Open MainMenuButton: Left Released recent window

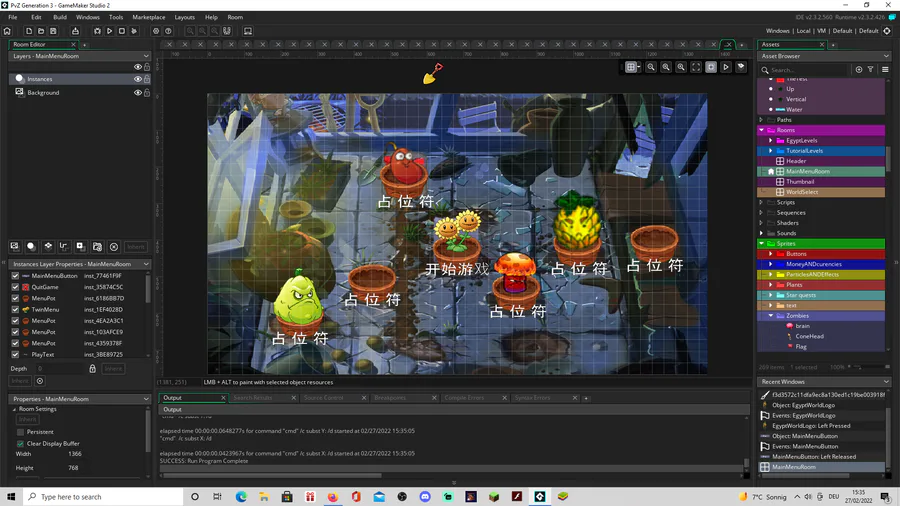[x=814, y=457]
